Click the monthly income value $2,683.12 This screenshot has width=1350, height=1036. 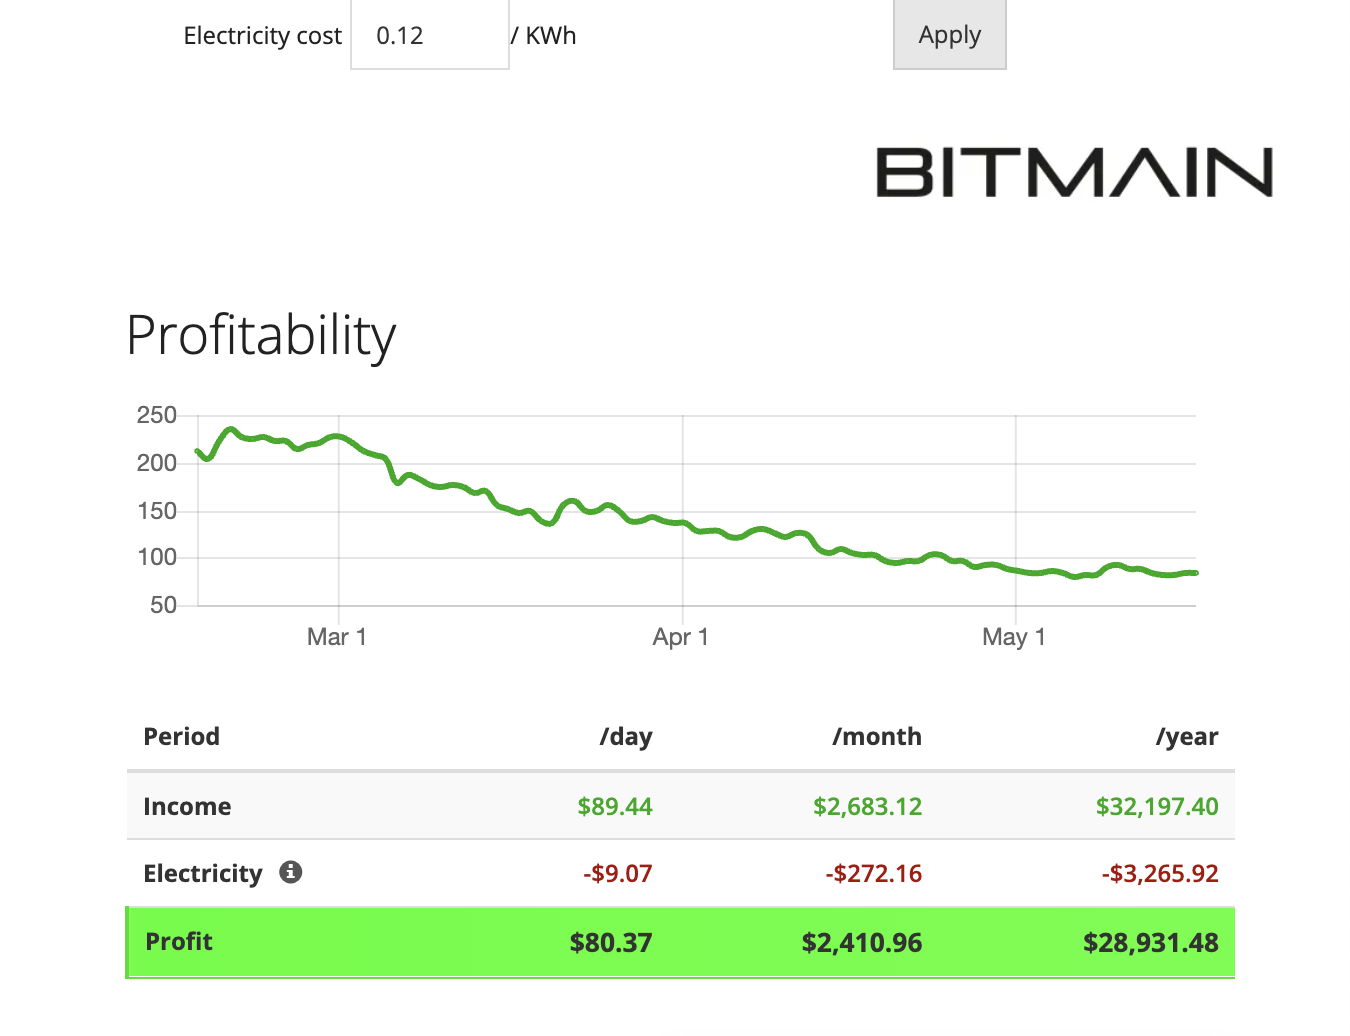tap(867, 806)
